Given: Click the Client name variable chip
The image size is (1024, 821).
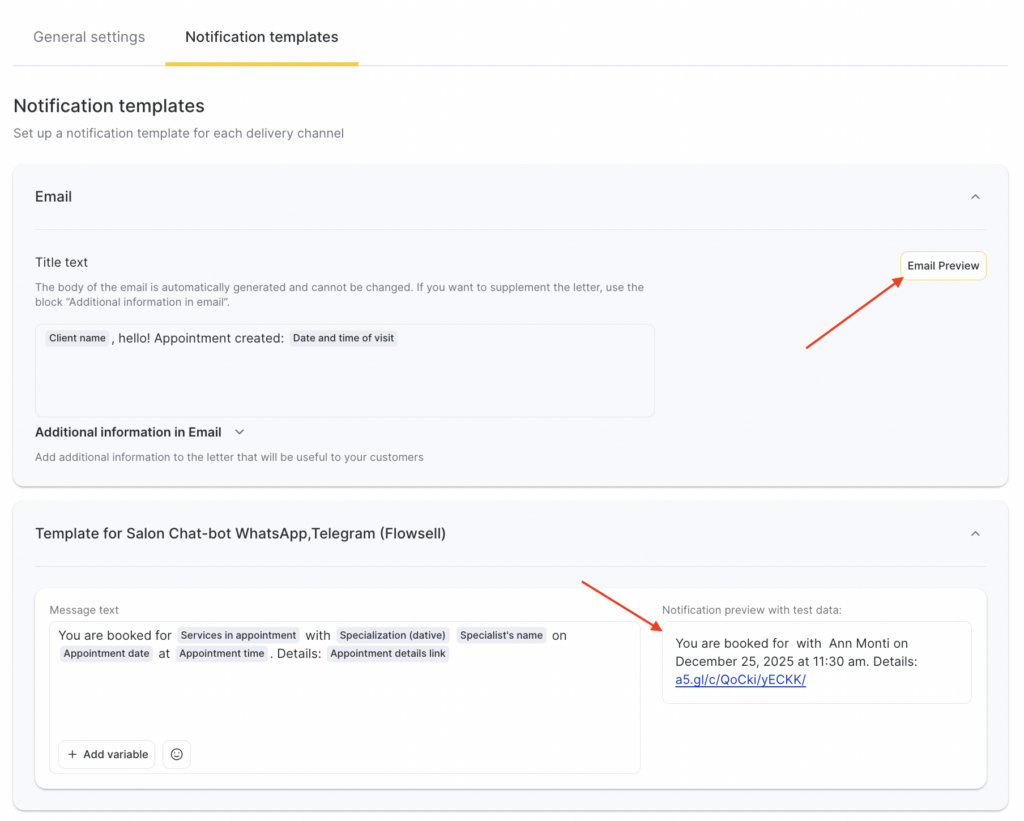Looking at the screenshot, I should pos(77,338).
